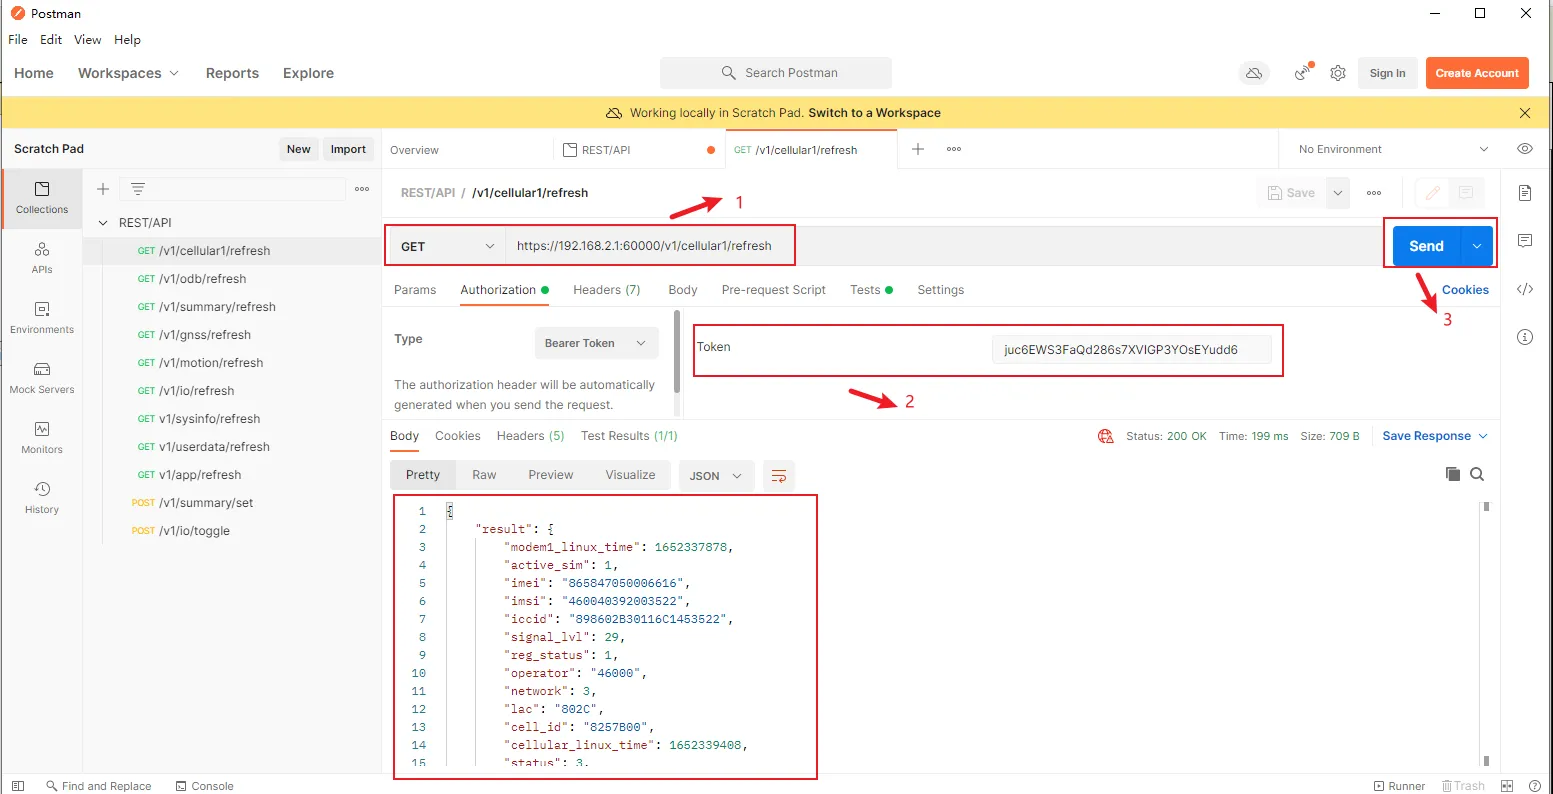Toggle sidebar visibility in the status bar
This screenshot has height=794, width=1553.
[x=18, y=786]
